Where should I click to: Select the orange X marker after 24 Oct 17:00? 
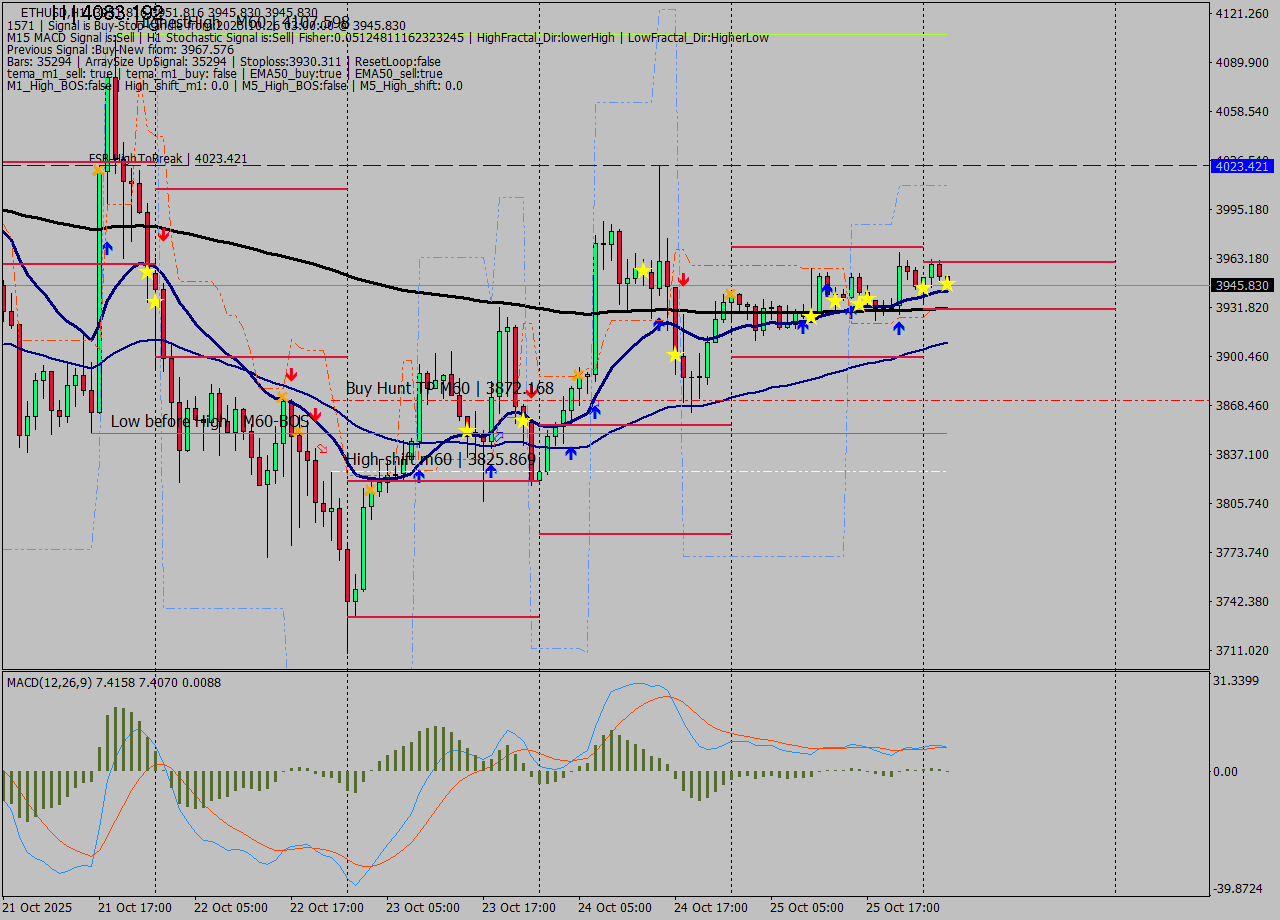coord(731,294)
